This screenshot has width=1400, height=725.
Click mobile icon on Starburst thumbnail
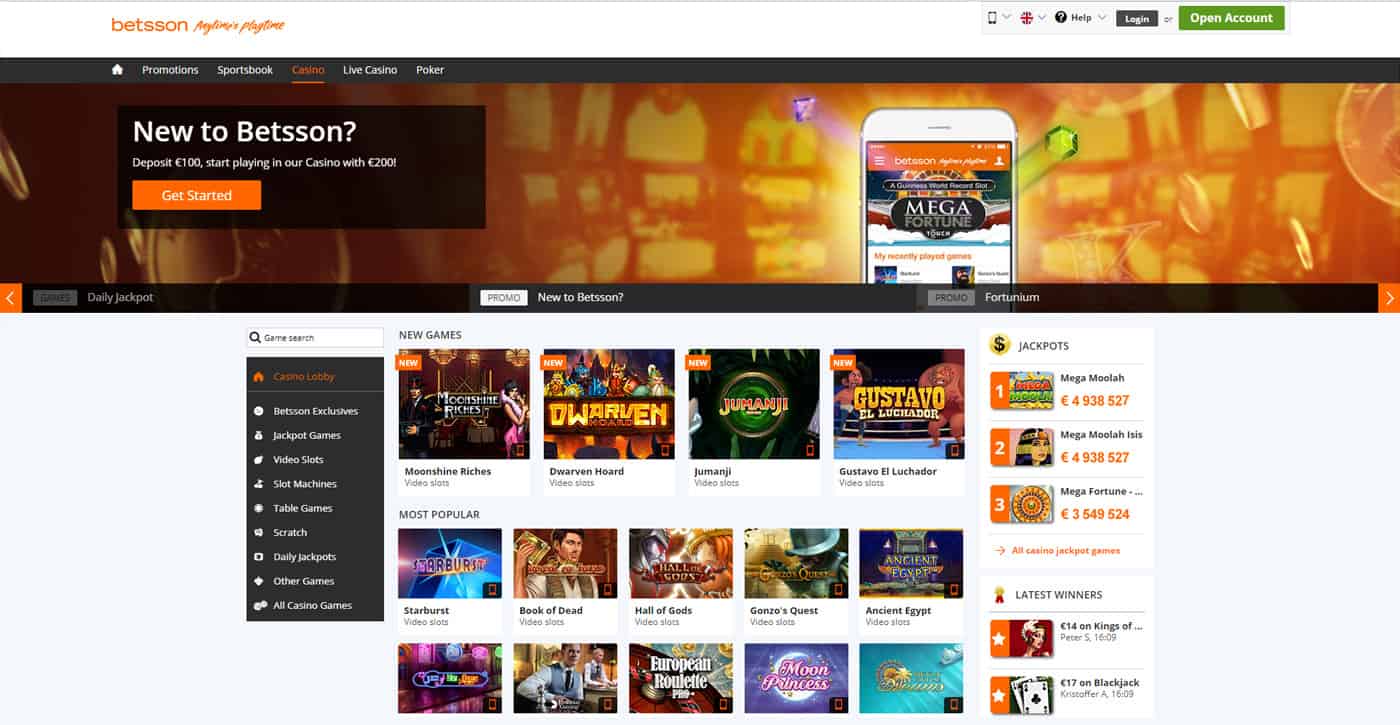[492, 590]
